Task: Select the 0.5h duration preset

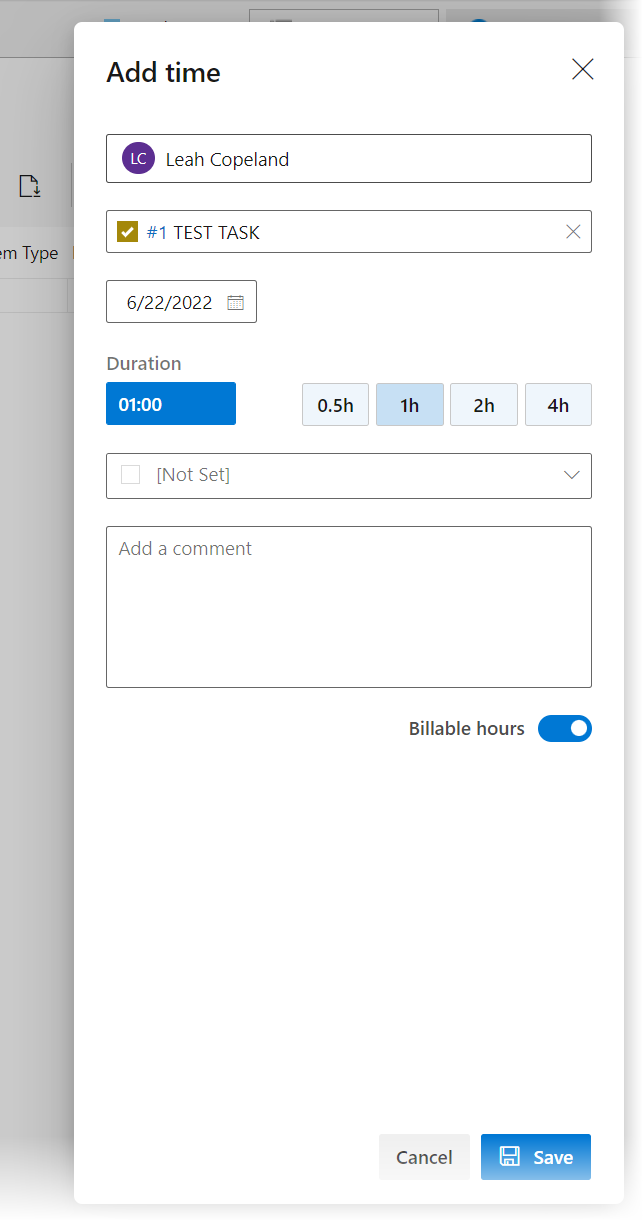Action: [336, 405]
